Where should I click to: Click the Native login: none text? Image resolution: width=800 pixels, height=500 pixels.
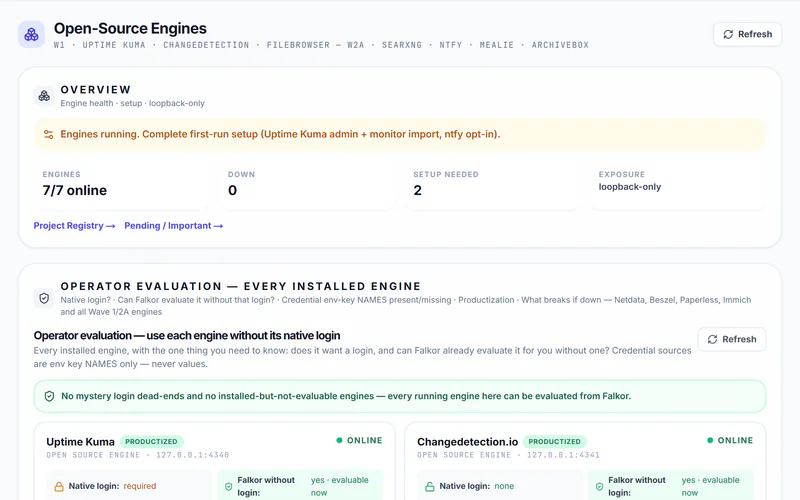pos(477,486)
